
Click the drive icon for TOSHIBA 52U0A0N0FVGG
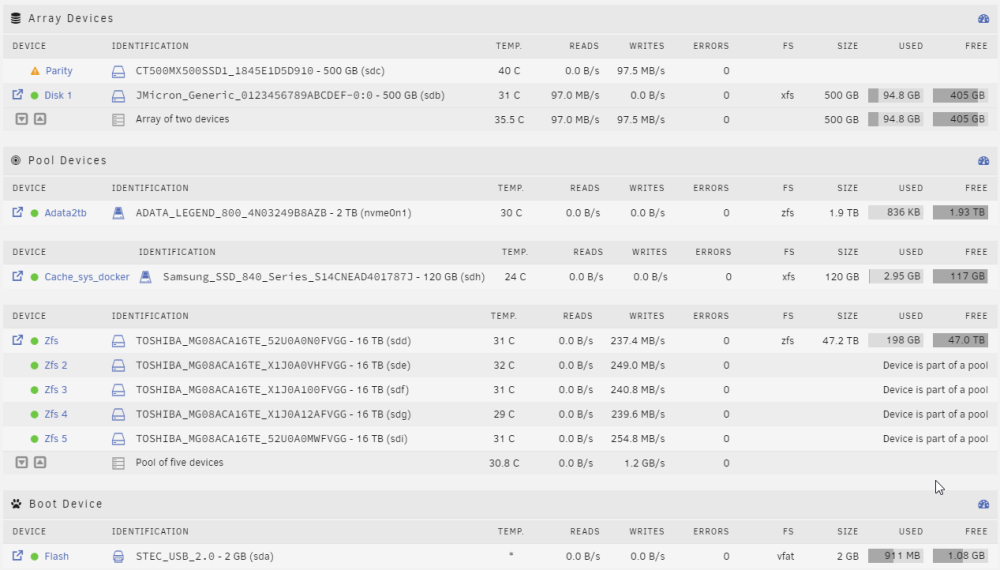tap(118, 341)
